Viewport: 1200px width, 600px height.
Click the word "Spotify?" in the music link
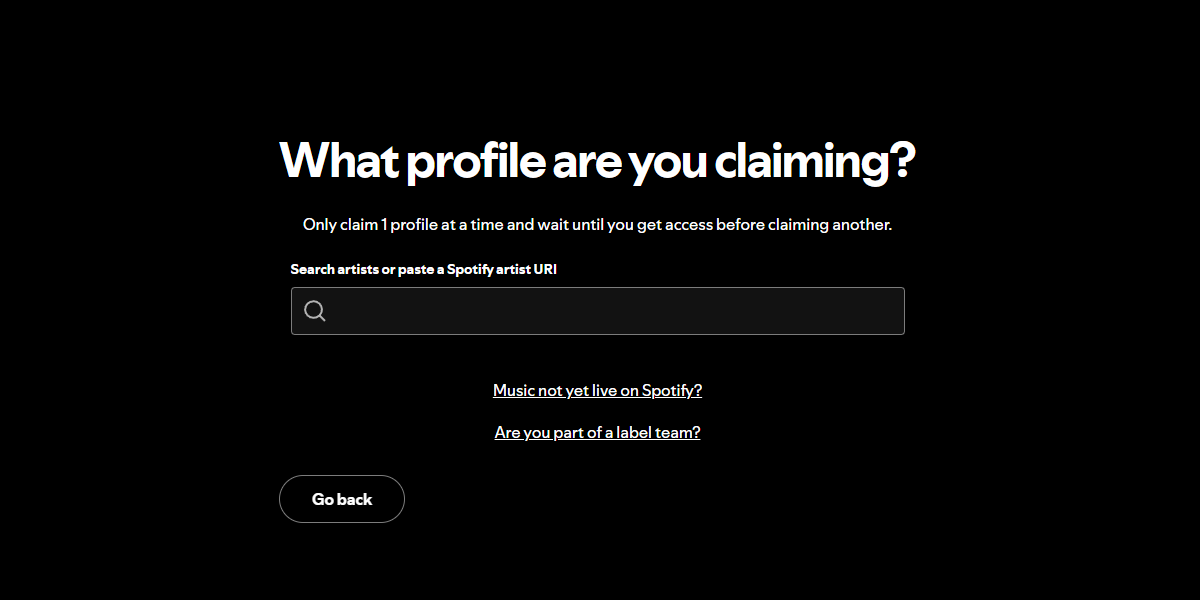tap(672, 390)
